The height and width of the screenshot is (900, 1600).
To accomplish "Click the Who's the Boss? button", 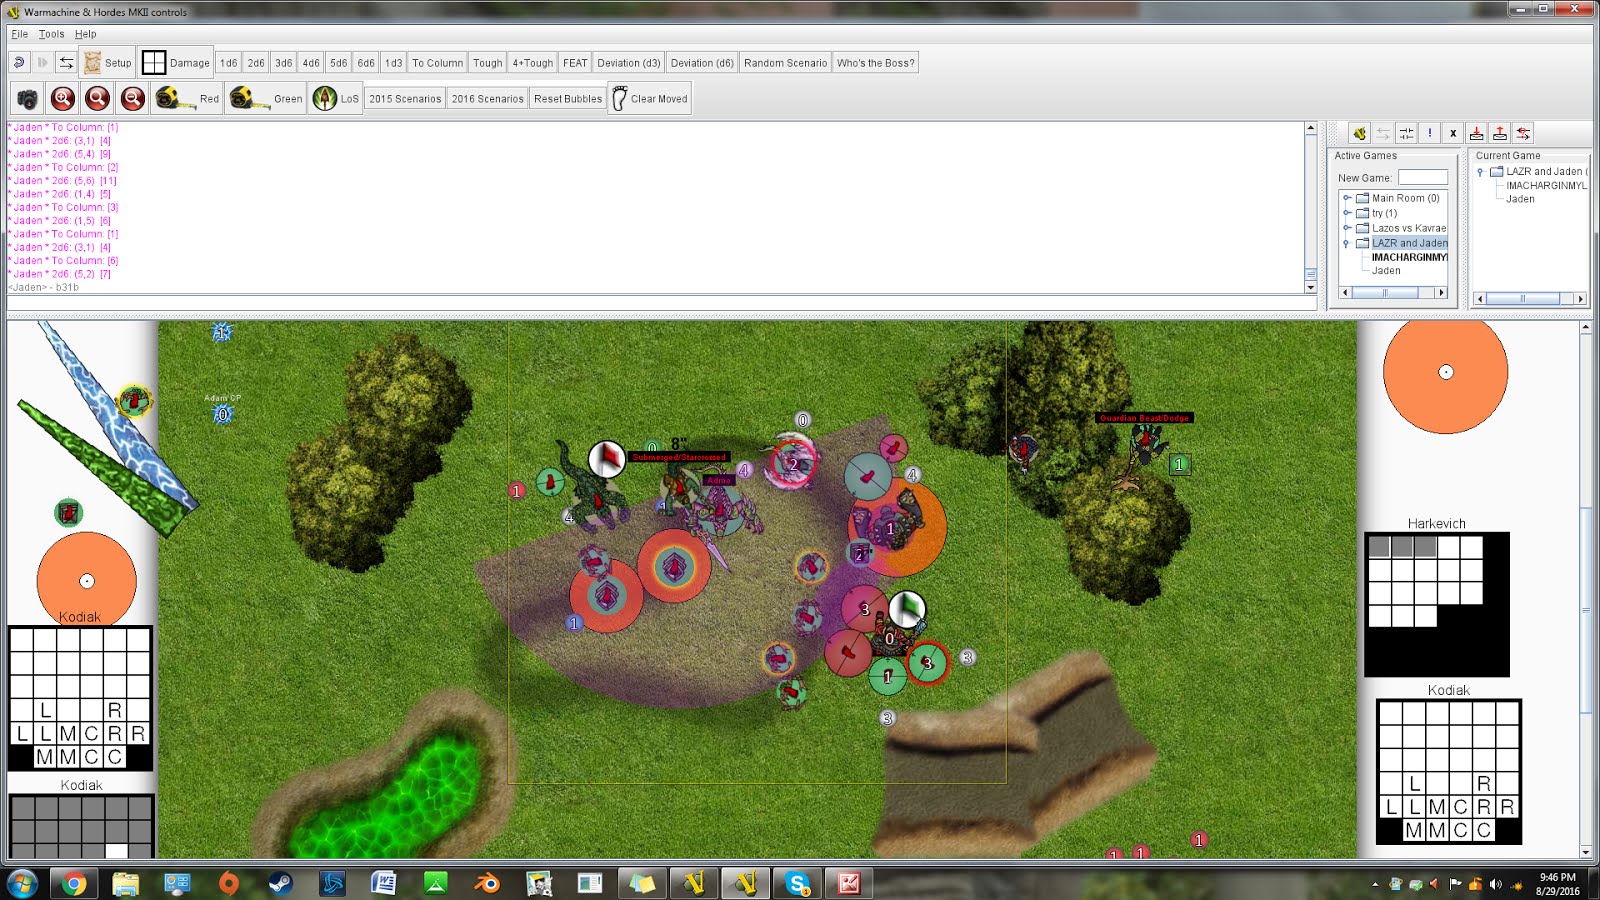I will tap(876, 62).
